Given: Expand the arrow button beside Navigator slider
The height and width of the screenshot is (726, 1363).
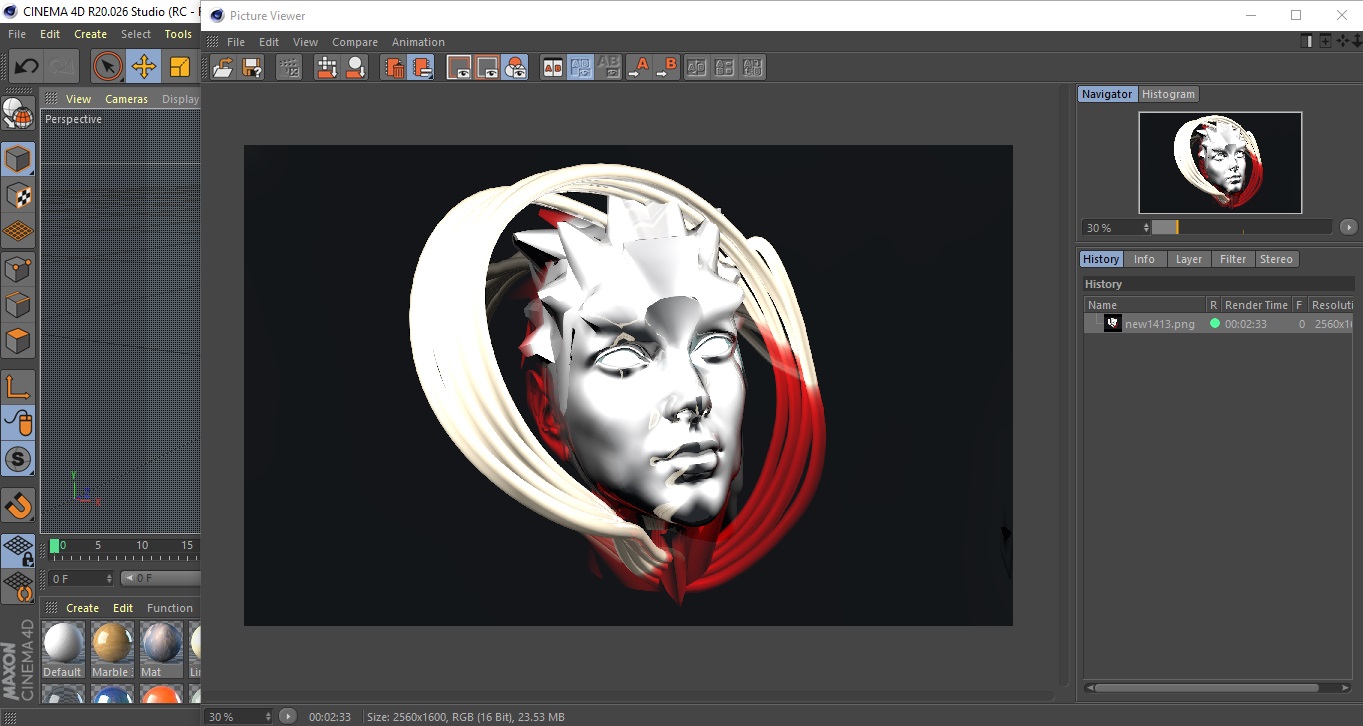Looking at the screenshot, I should tap(1348, 228).
